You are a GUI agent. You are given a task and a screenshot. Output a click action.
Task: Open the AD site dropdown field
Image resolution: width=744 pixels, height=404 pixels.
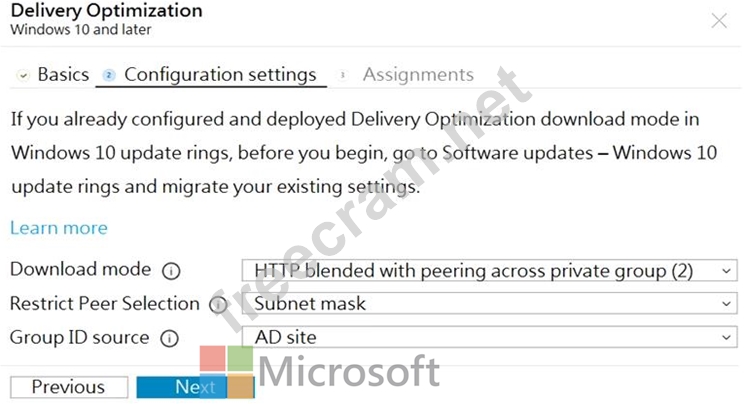(489, 337)
